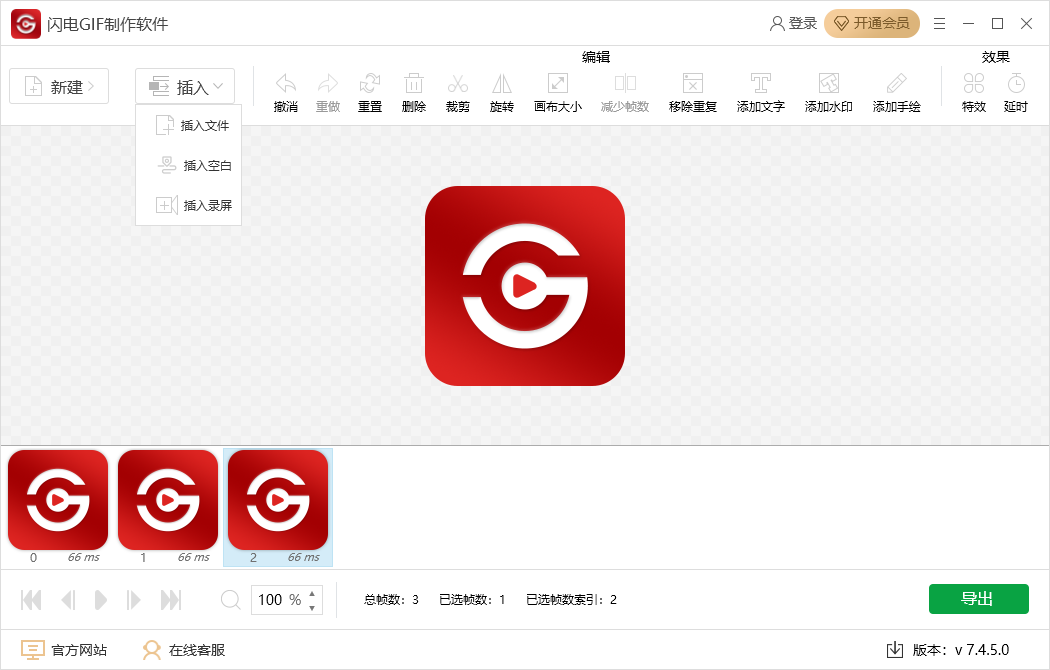
Task: Click the large logo in the canvas preview
Action: (x=525, y=286)
